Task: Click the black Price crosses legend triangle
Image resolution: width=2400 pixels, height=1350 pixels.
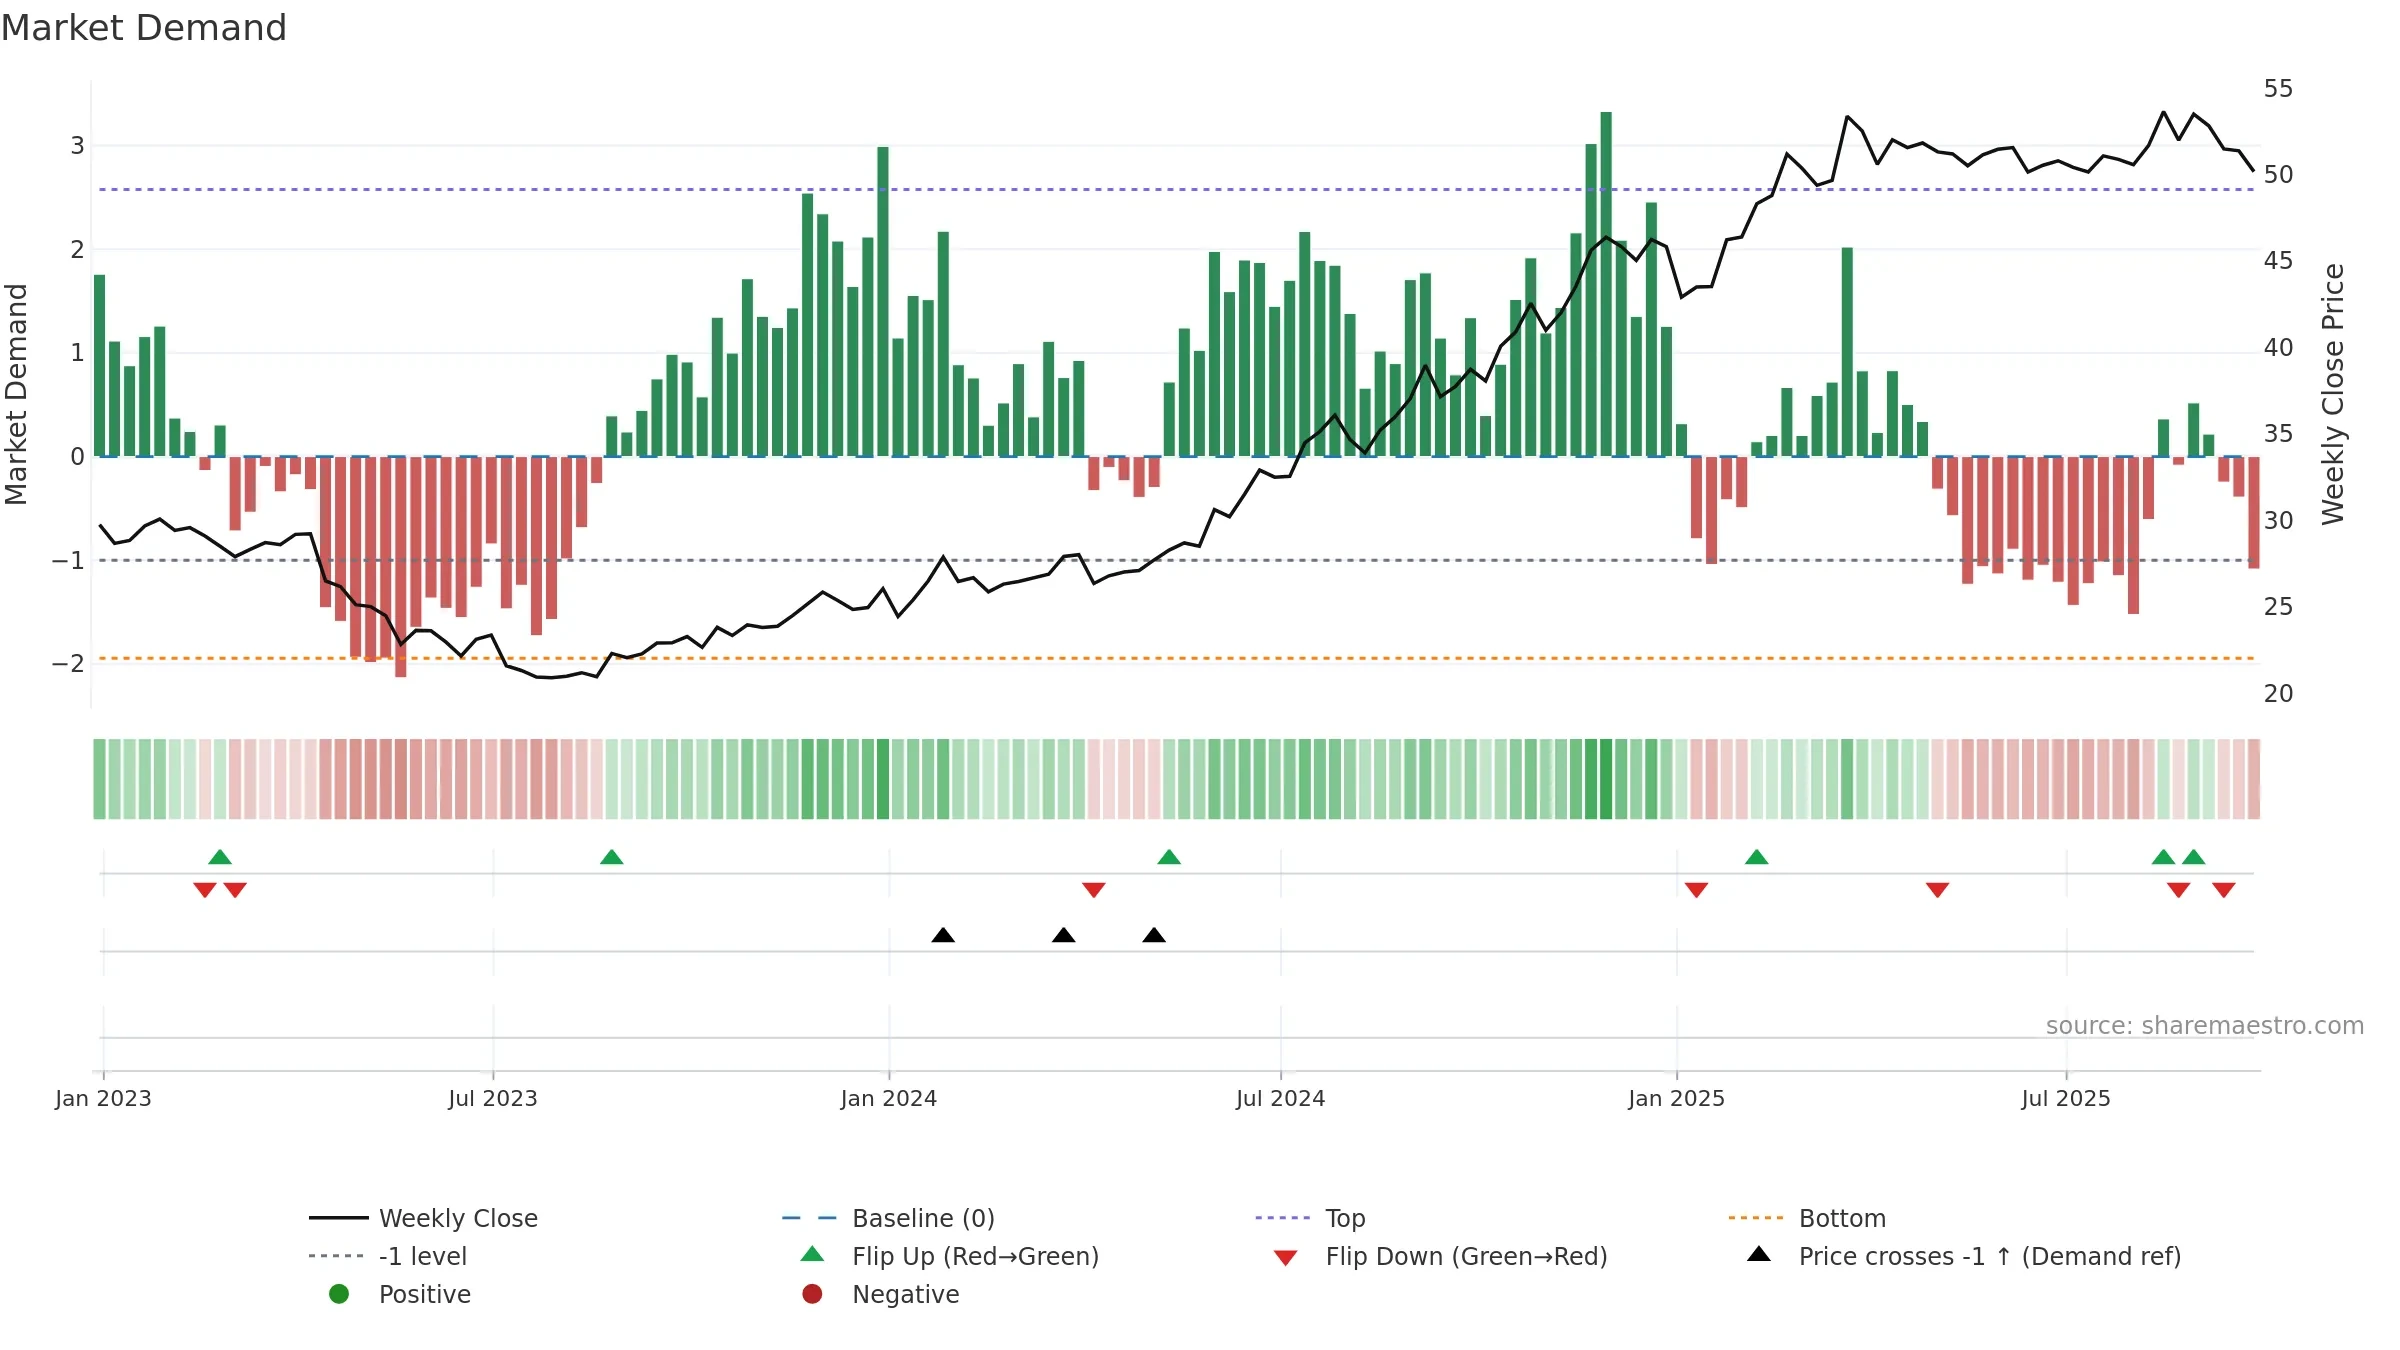Action: click(x=1759, y=1254)
